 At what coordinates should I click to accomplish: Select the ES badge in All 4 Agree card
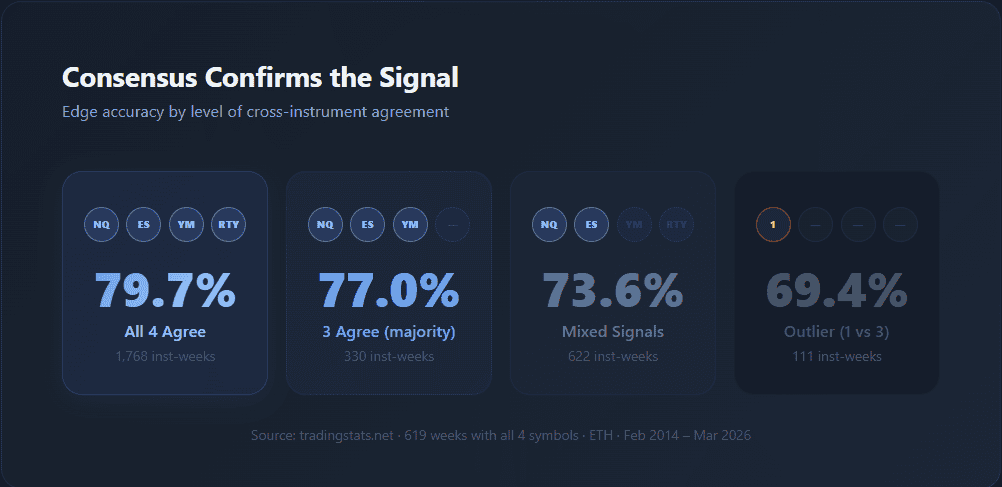144,224
